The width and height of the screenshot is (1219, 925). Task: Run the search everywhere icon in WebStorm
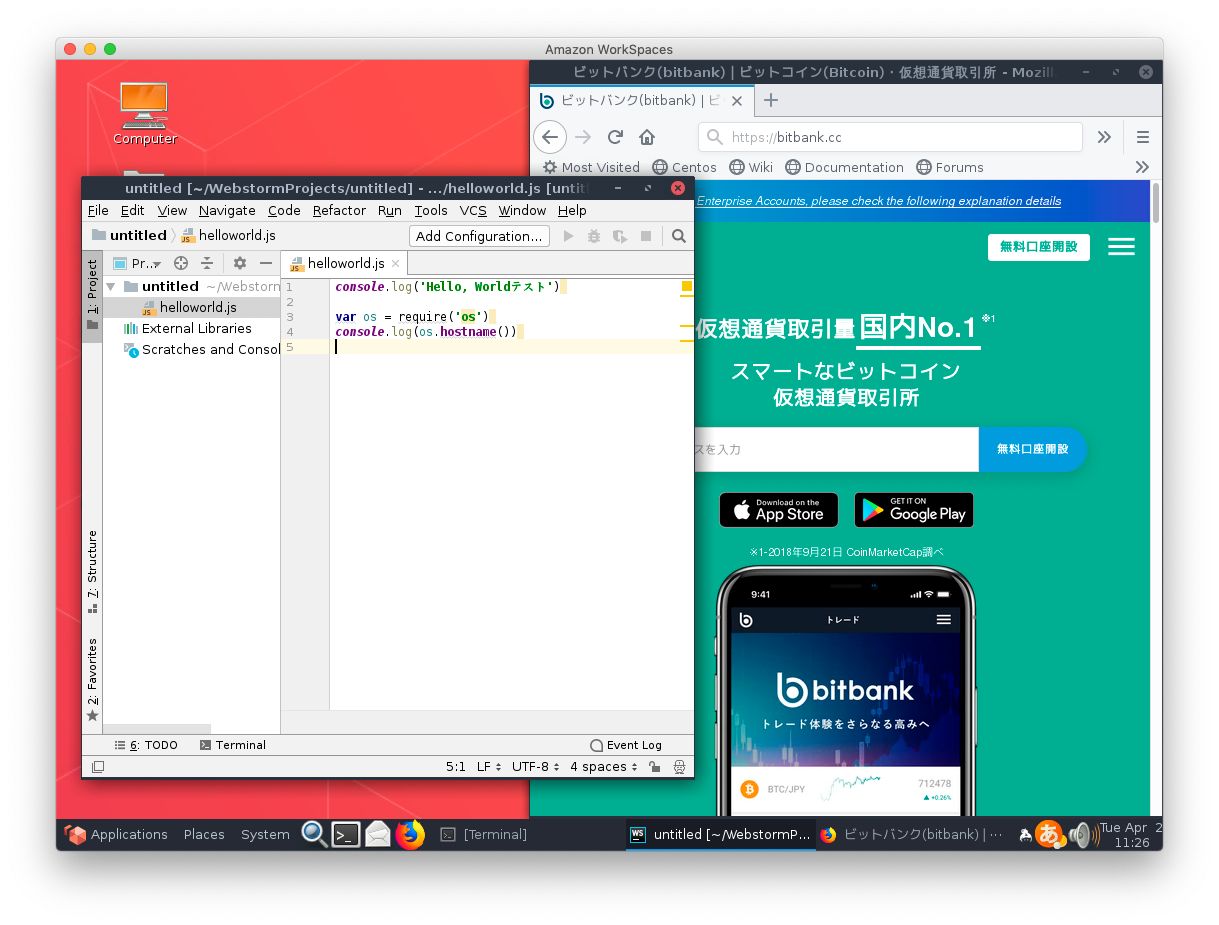pyautogui.click(x=679, y=236)
